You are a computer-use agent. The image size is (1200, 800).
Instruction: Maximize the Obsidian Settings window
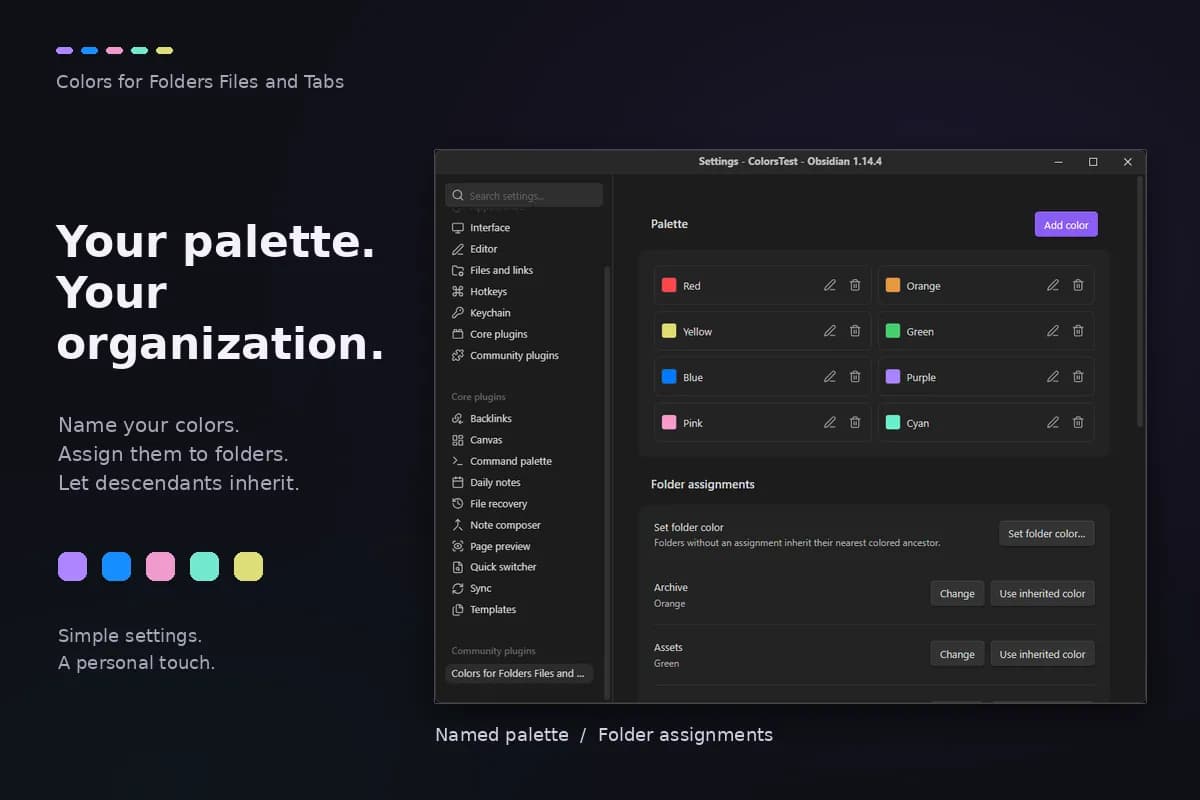click(1093, 162)
